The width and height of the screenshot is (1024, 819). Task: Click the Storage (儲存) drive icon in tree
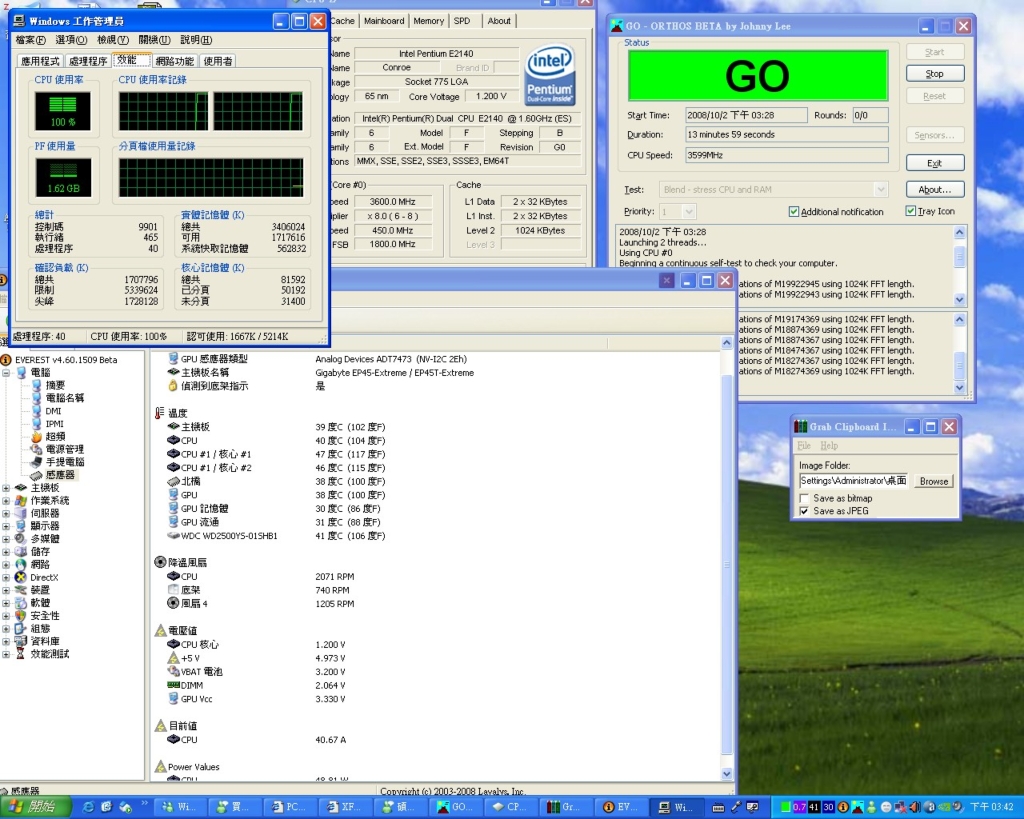coord(21,551)
